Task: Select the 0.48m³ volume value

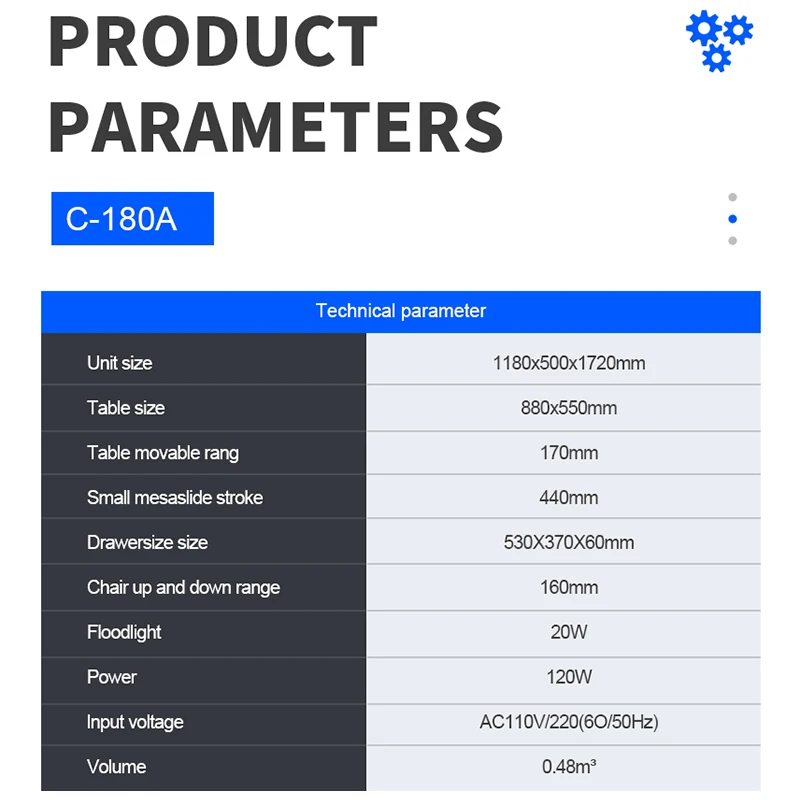Action: click(569, 767)
